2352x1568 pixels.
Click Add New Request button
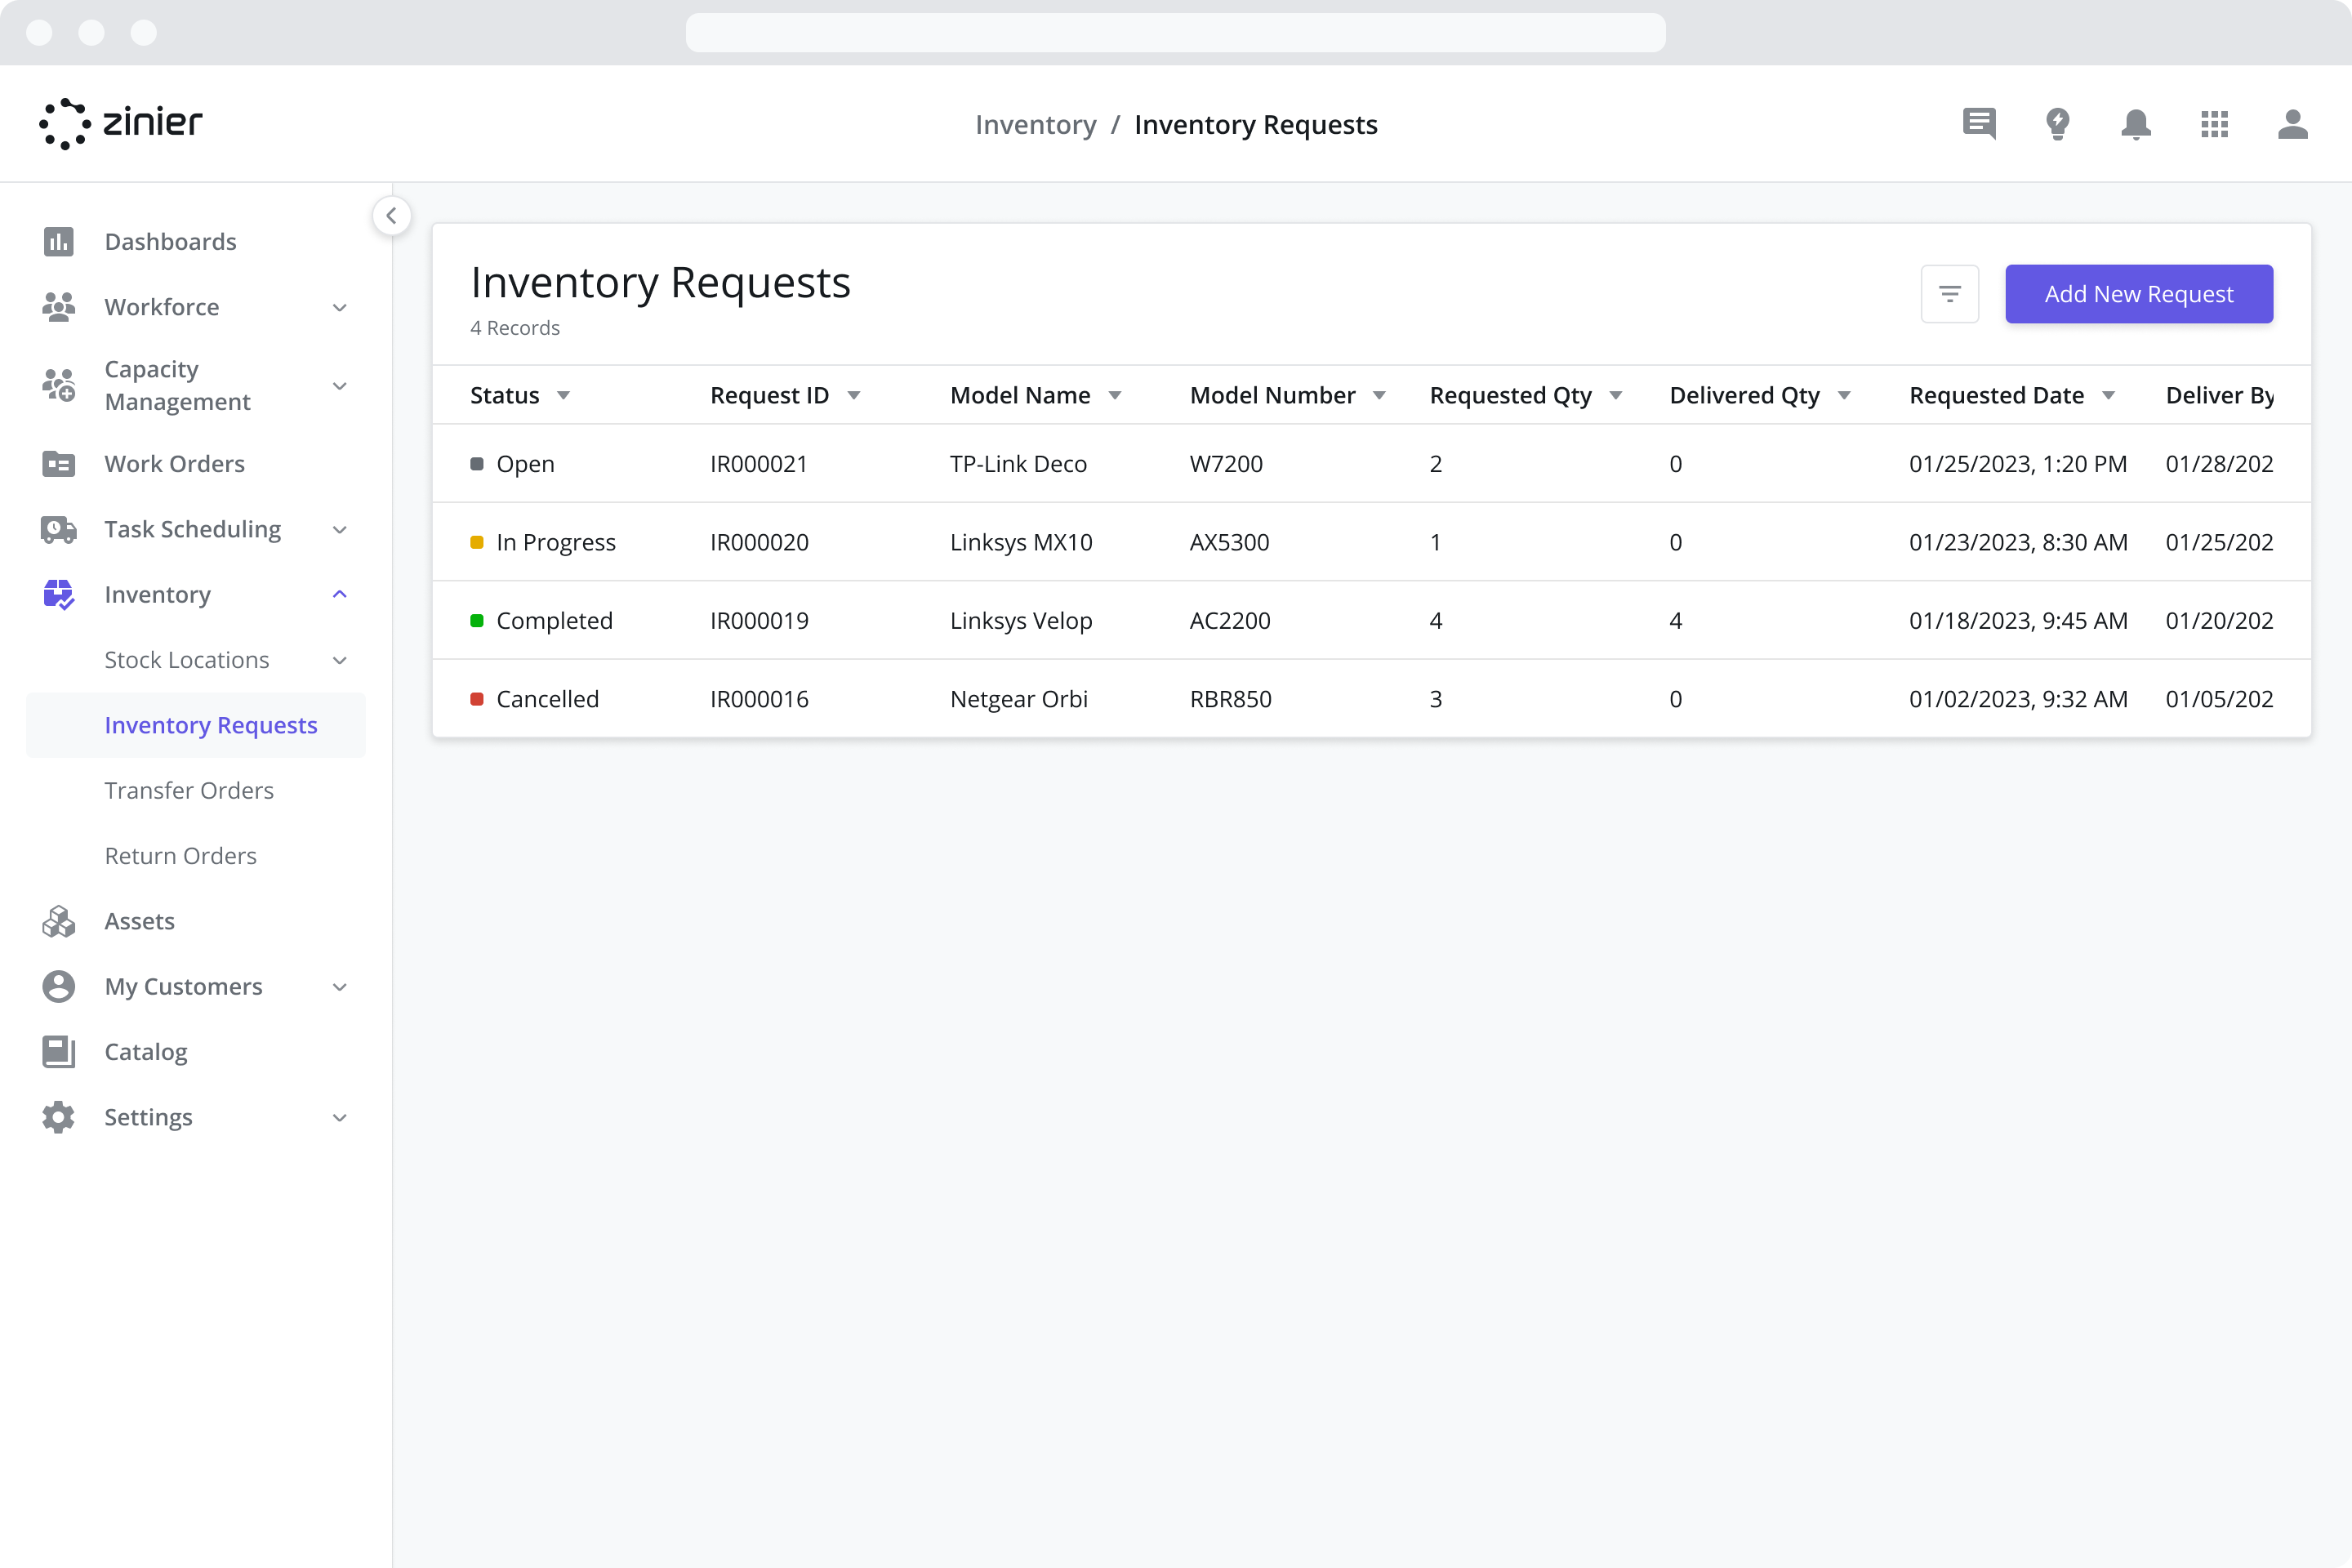[x=2138, y=294]
